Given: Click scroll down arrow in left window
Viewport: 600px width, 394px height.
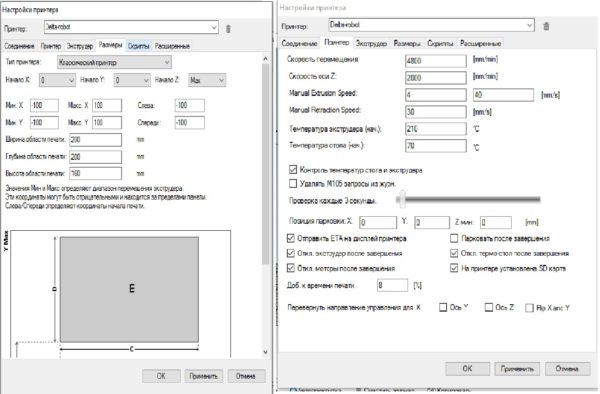Looking at the screenshot, I should point(266,352).
